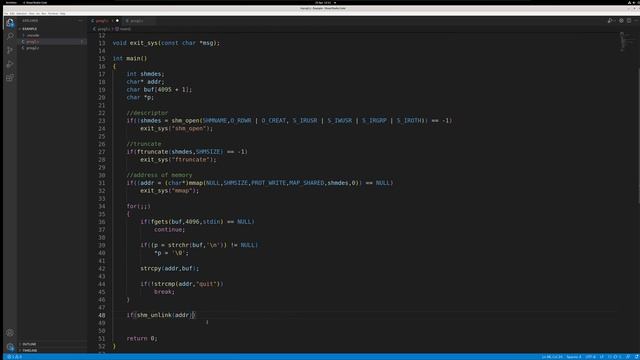Image resolution: width=640 pixels, height=360 pixels.
Task: Click the '//descriptor' comment on line 22
Action: pos(147,113)
